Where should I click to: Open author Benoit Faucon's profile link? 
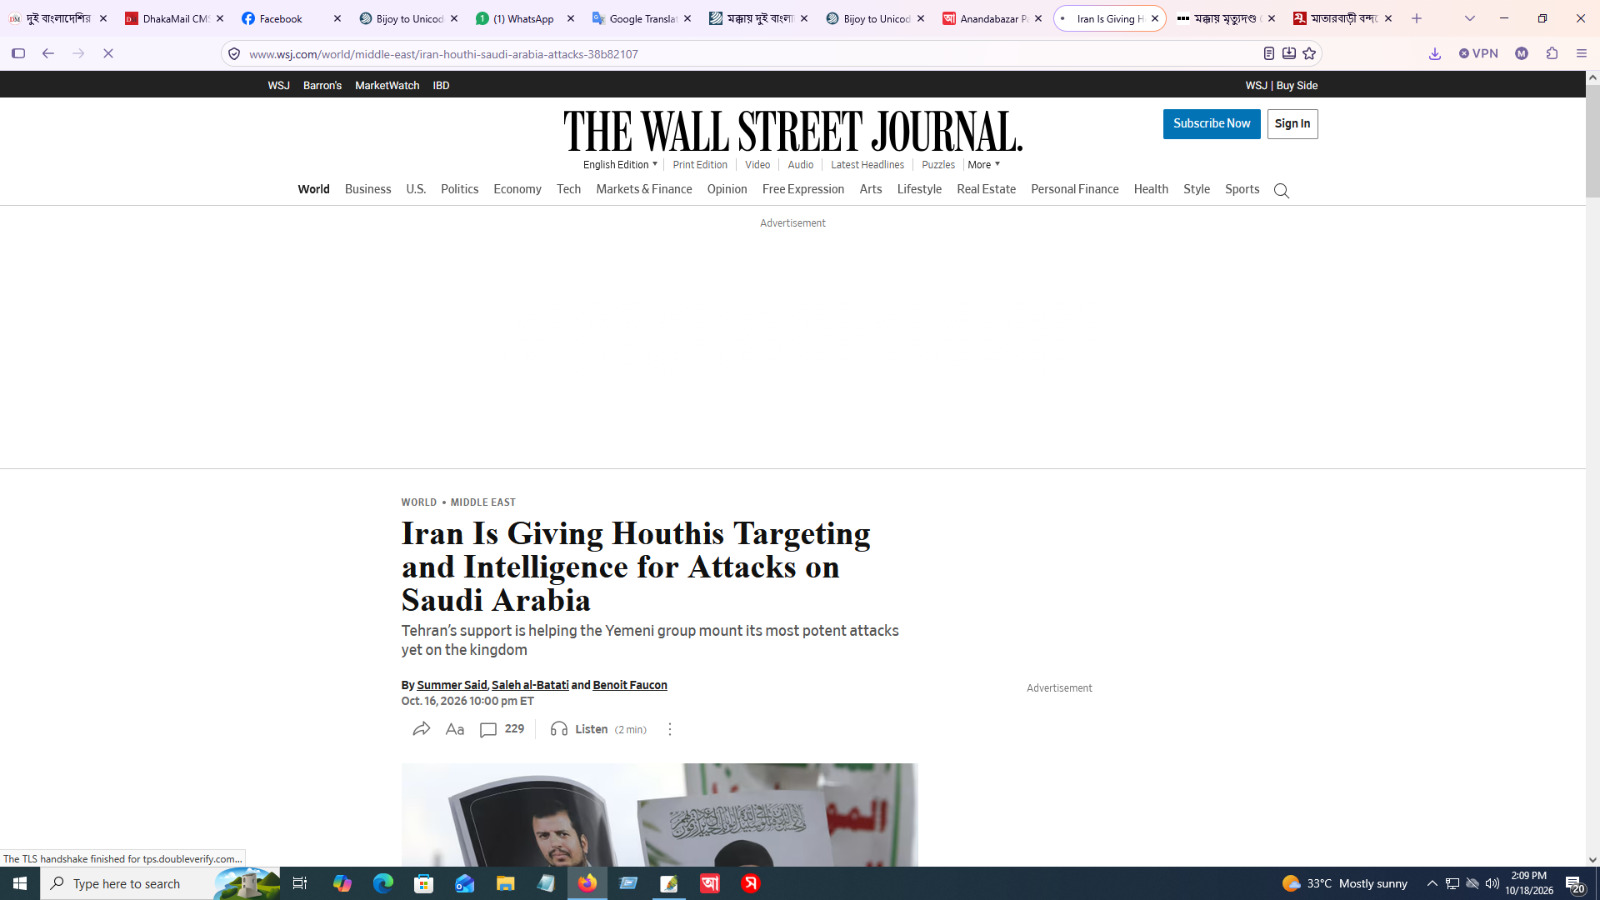point(630,685)
